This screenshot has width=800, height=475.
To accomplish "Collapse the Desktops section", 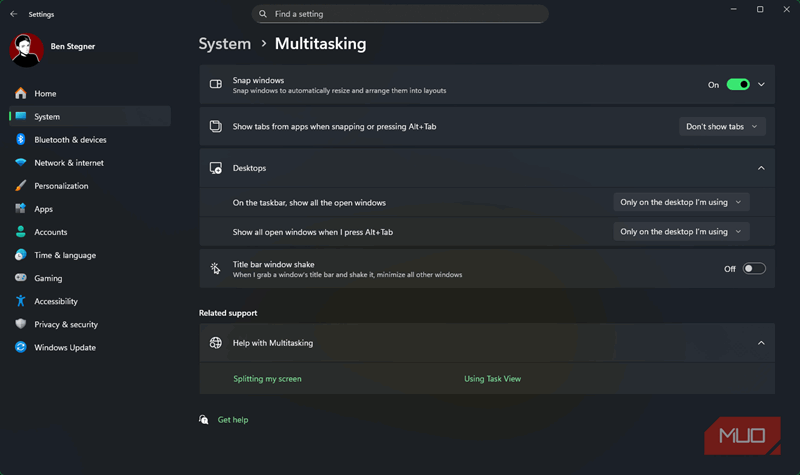I will click(x=761, y=168).
